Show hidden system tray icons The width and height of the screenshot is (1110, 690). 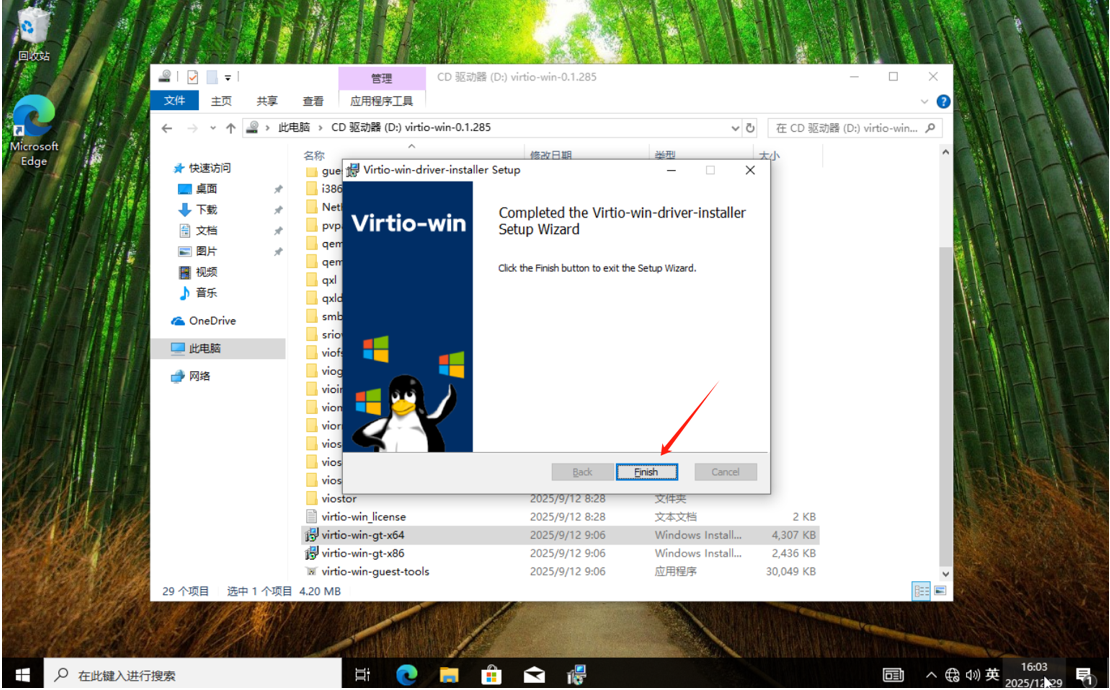pyautogui.click(x=932, y=675)
